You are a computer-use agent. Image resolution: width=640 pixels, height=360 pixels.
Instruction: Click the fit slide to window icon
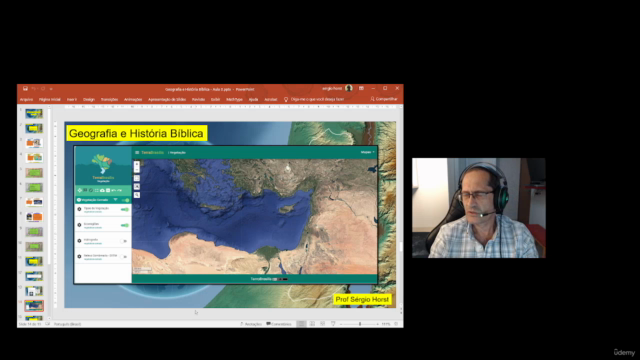[396, 324]
